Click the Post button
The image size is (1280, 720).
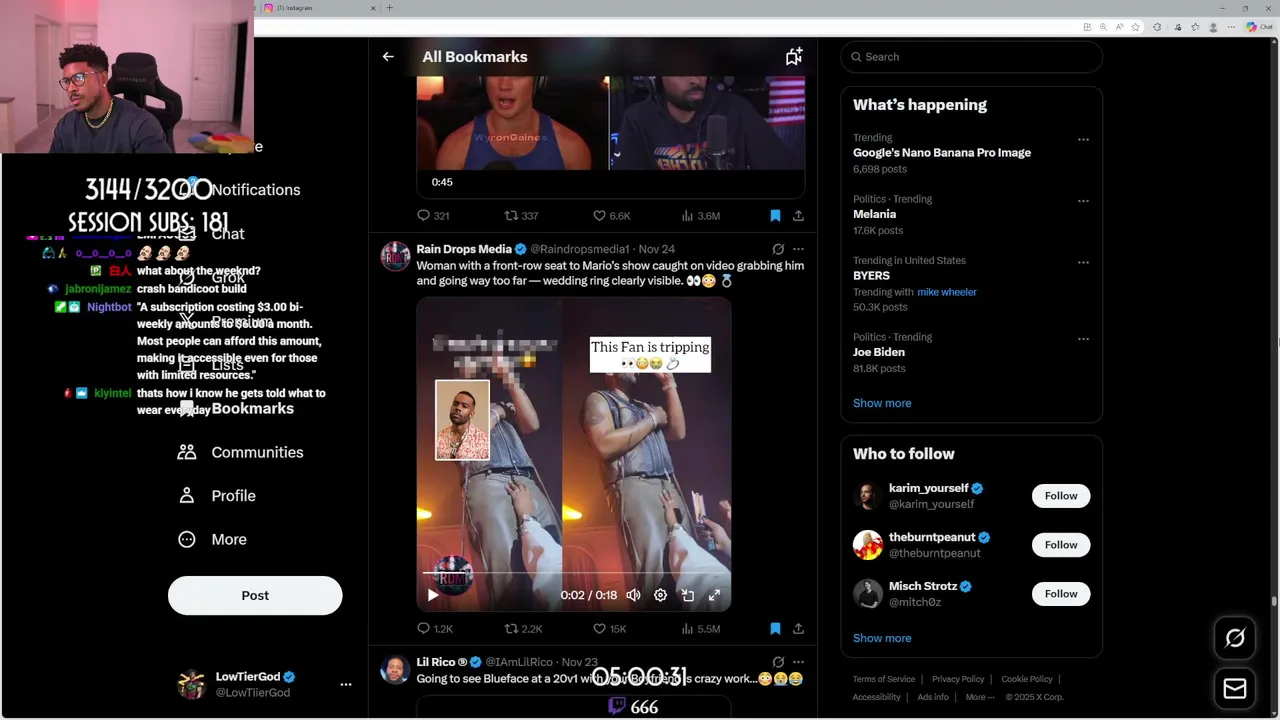click(x=255, y=595)
